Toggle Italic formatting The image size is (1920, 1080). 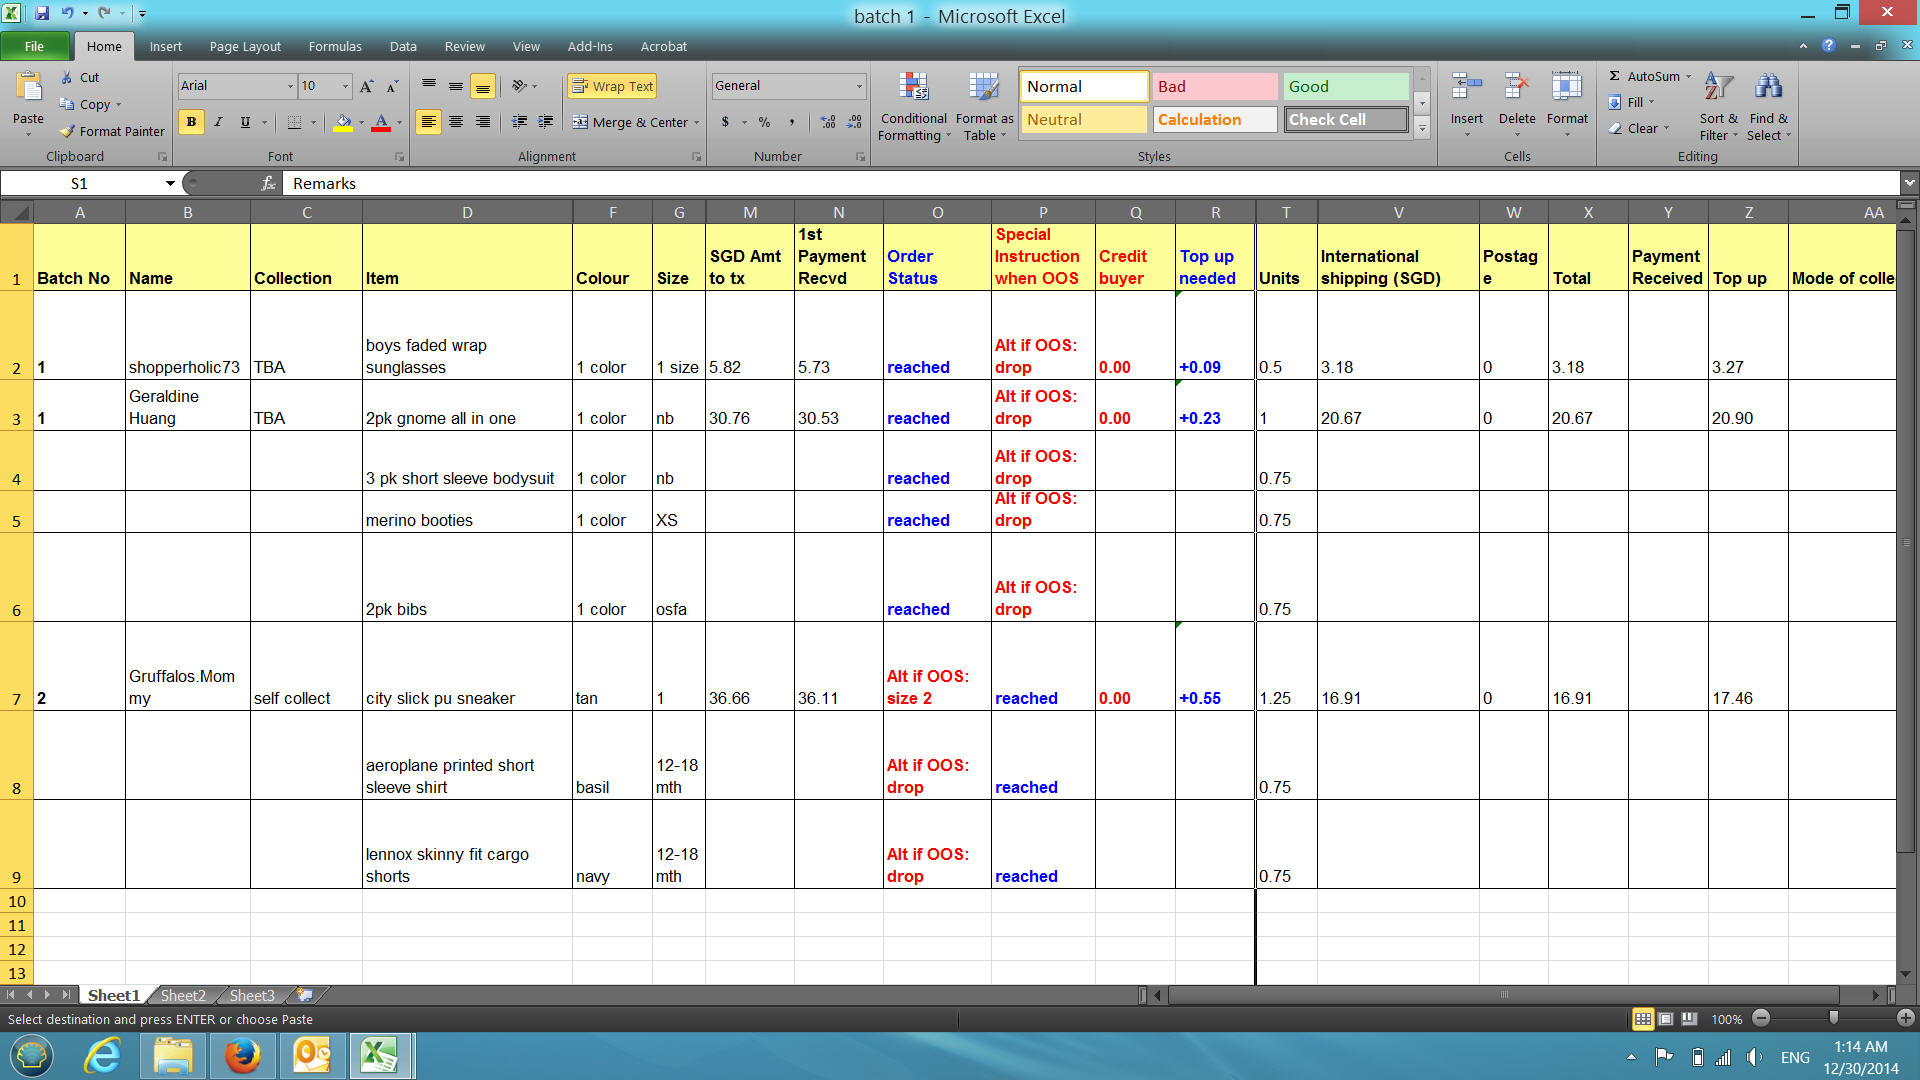[x=218, y=122]
